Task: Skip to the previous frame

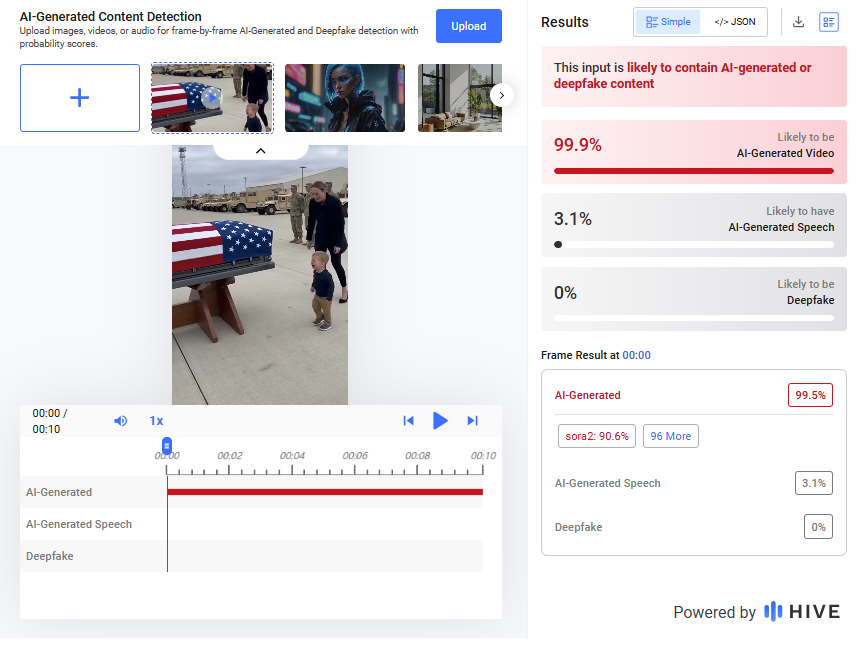Action: (x=408, y=421)
